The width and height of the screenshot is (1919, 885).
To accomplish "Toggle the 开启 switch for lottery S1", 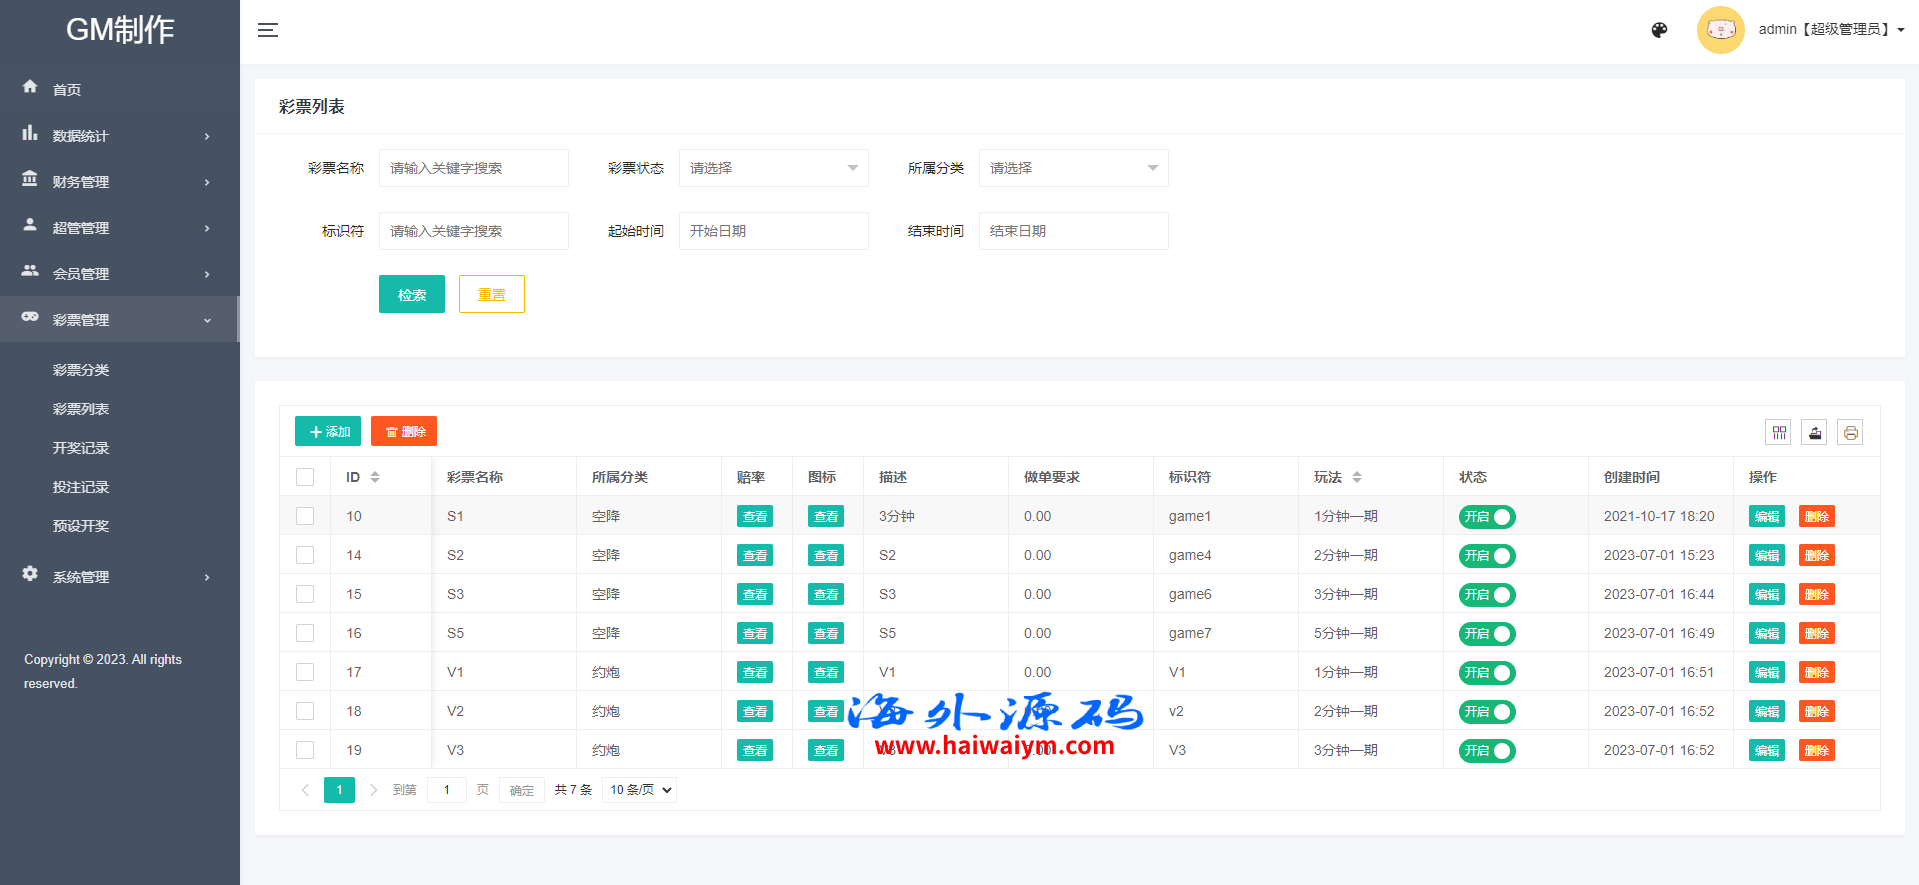I will (x=1487, y=517).
